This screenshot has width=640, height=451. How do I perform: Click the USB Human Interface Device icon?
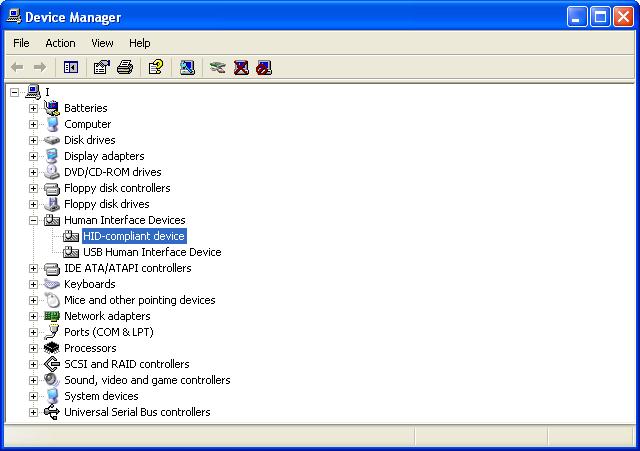pos(71,252)
